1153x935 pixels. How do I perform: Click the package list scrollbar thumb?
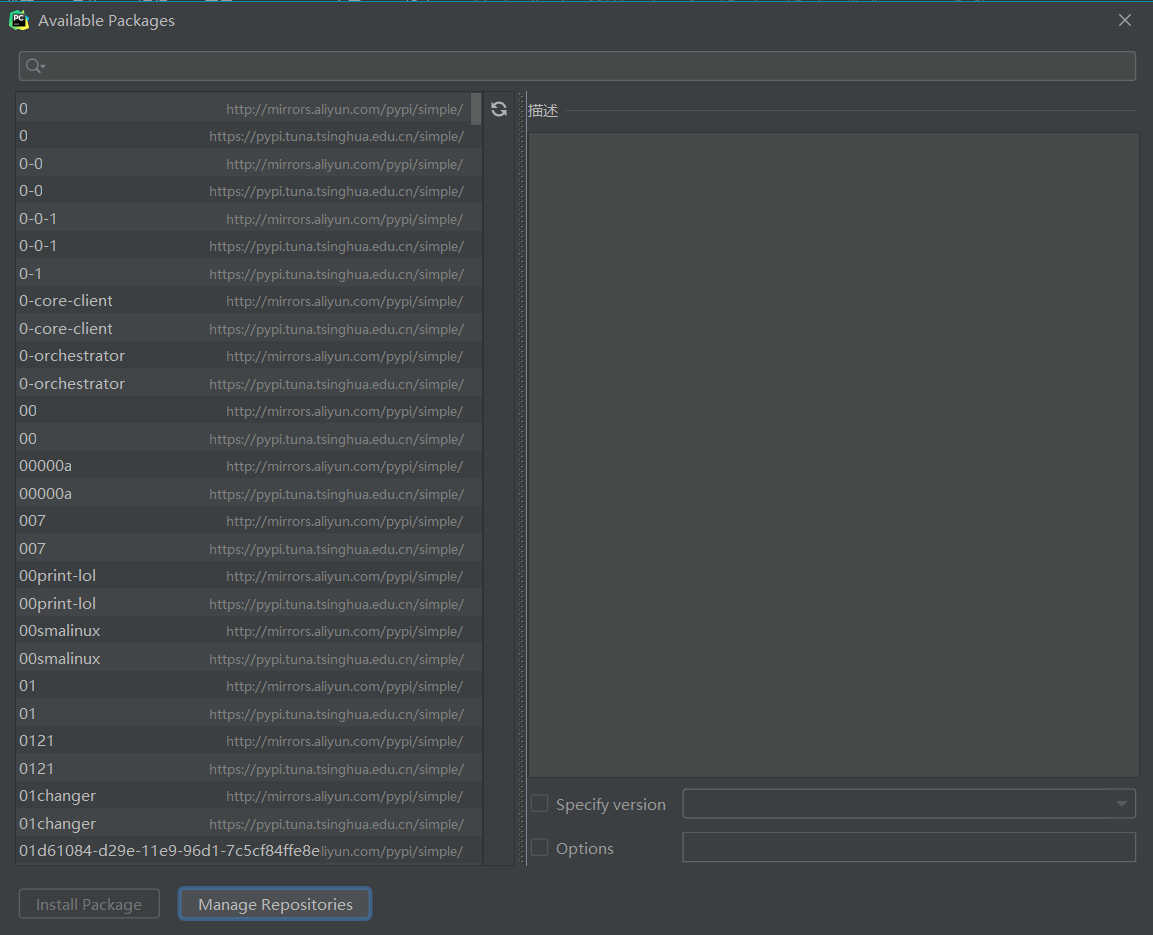point(476,109)
